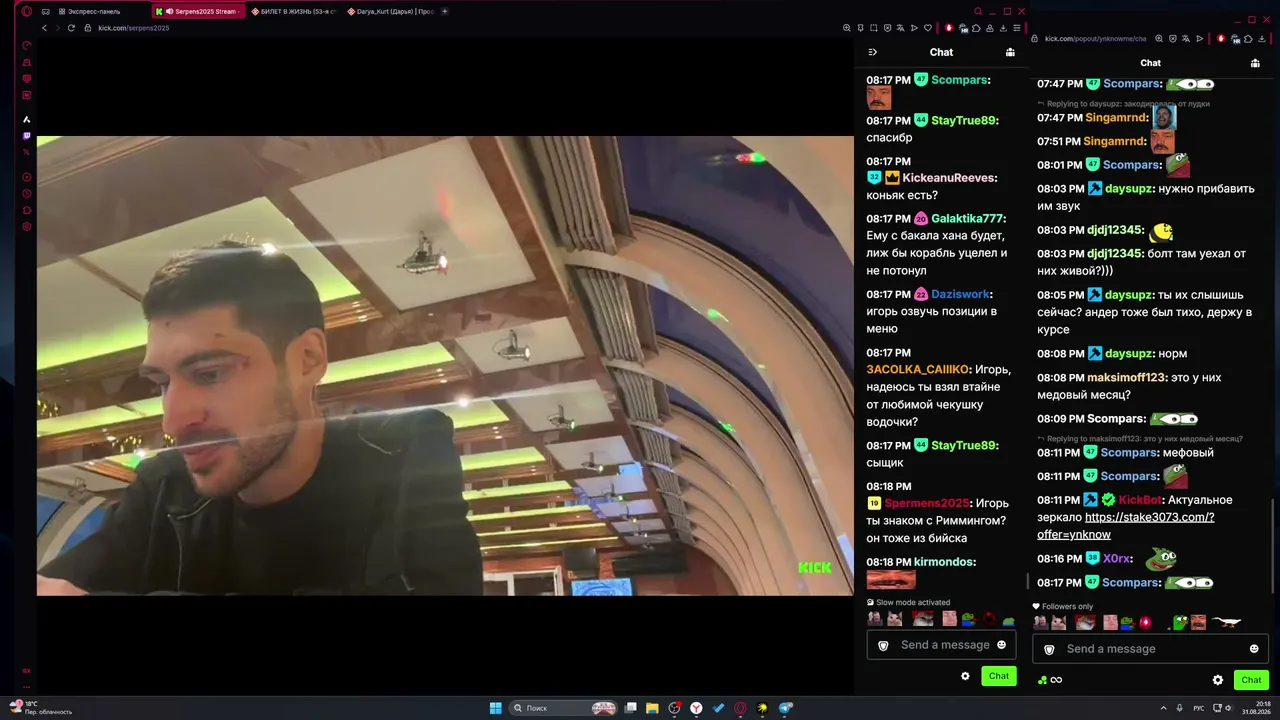1280x720 pixels.
Task: Open the new tab plus button
Action: (x=445, y=11)
